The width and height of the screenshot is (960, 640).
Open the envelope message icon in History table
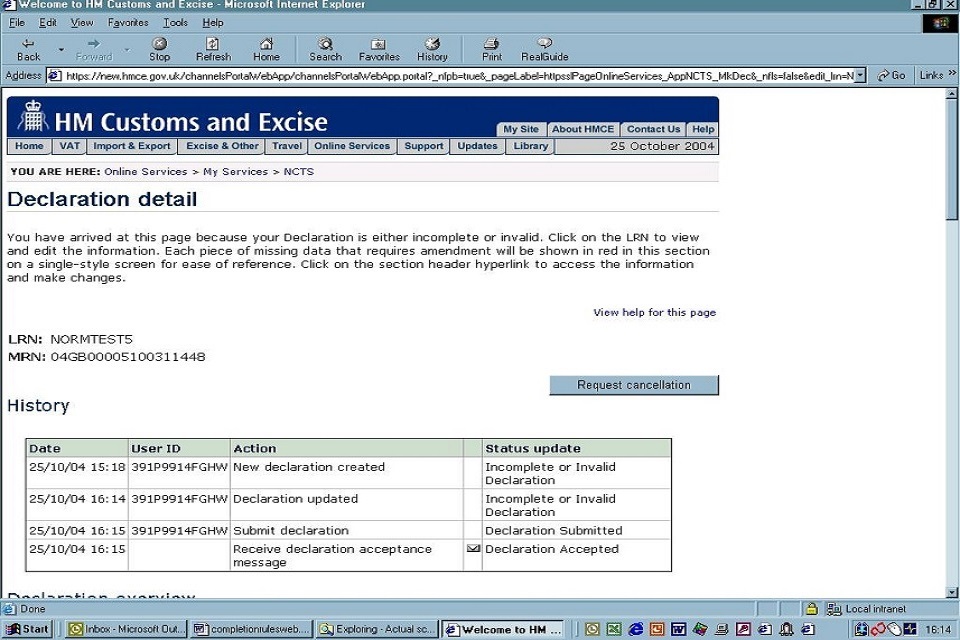tap(473, 549)
